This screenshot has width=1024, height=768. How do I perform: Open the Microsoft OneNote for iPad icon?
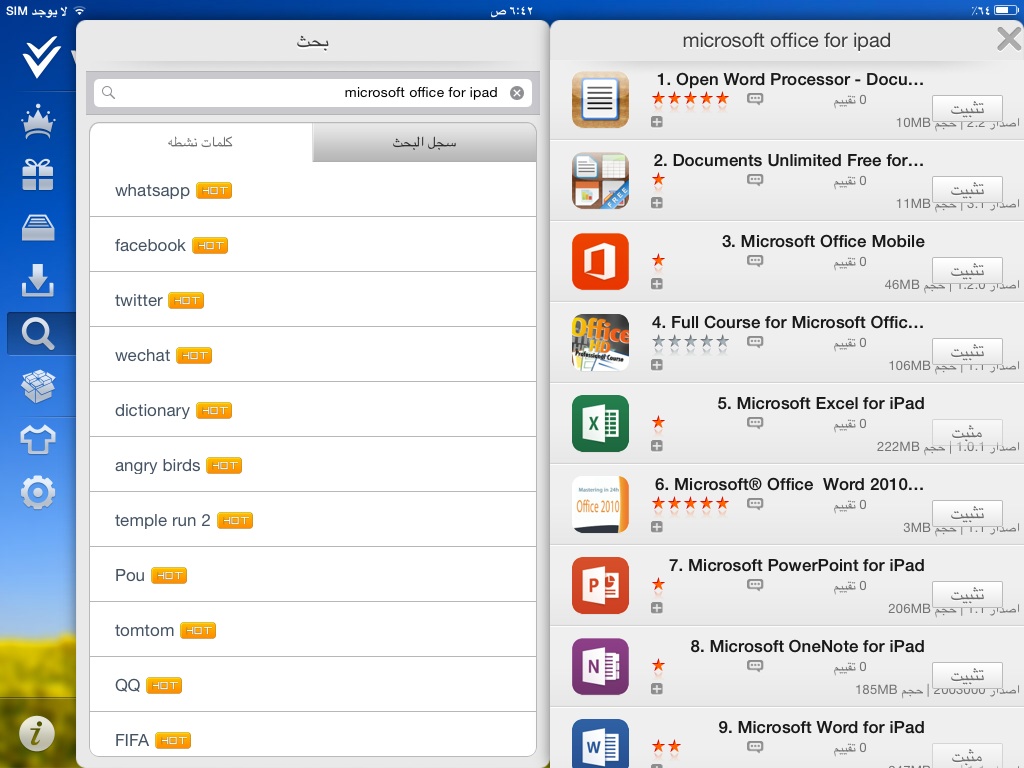click(600, 666)
